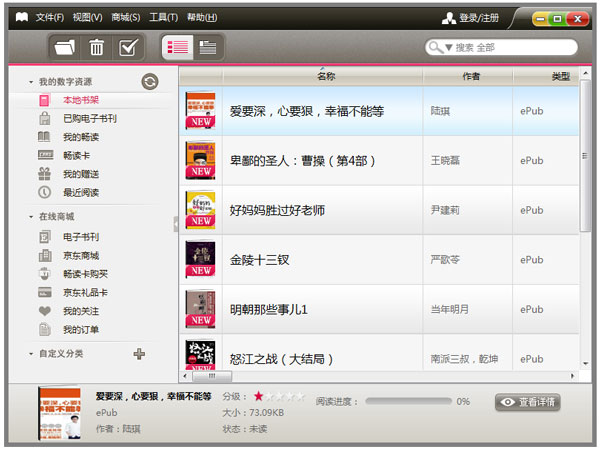Screen dimensions: 600x451
Task: Open 最近阅读 history item
Action: pos(80,192)
